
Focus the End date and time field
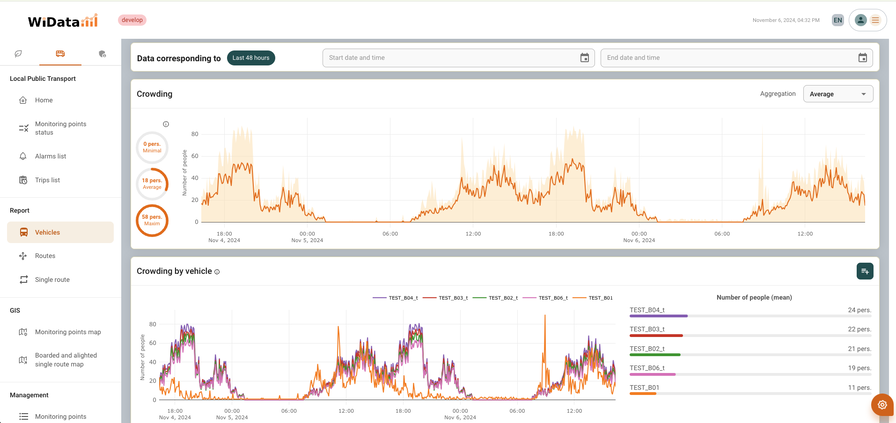point(736,58)
